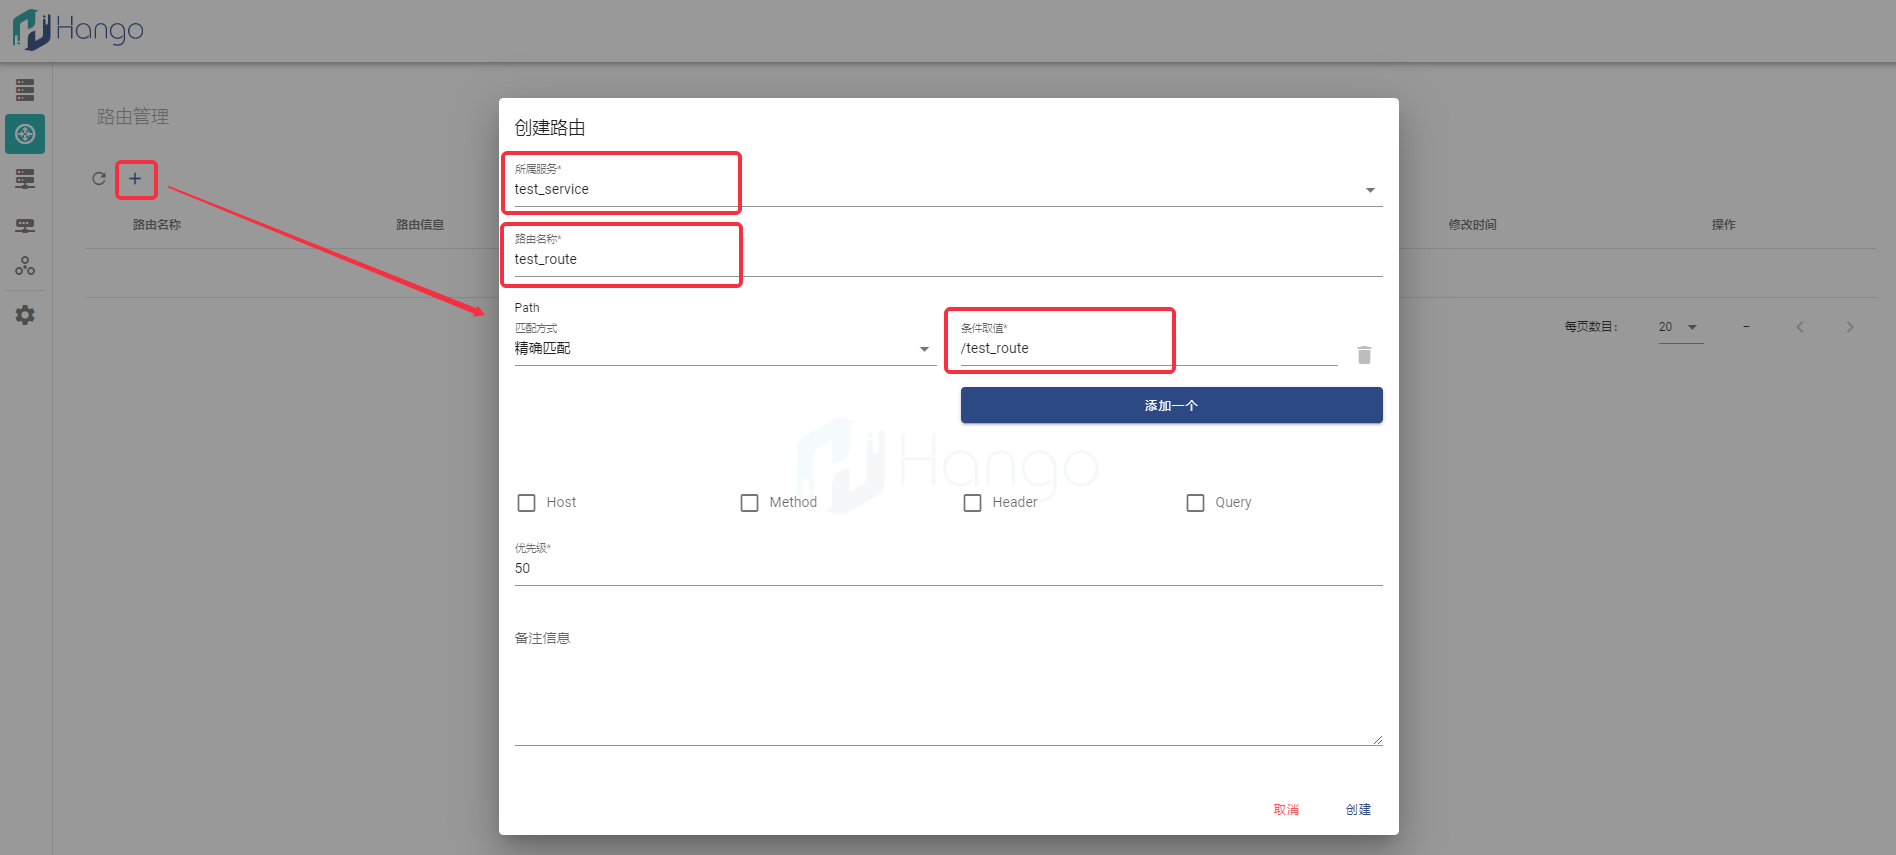1896x855 pixels.
Task: Click 取消 to cancel the dialog
Action: [1286, 810]
